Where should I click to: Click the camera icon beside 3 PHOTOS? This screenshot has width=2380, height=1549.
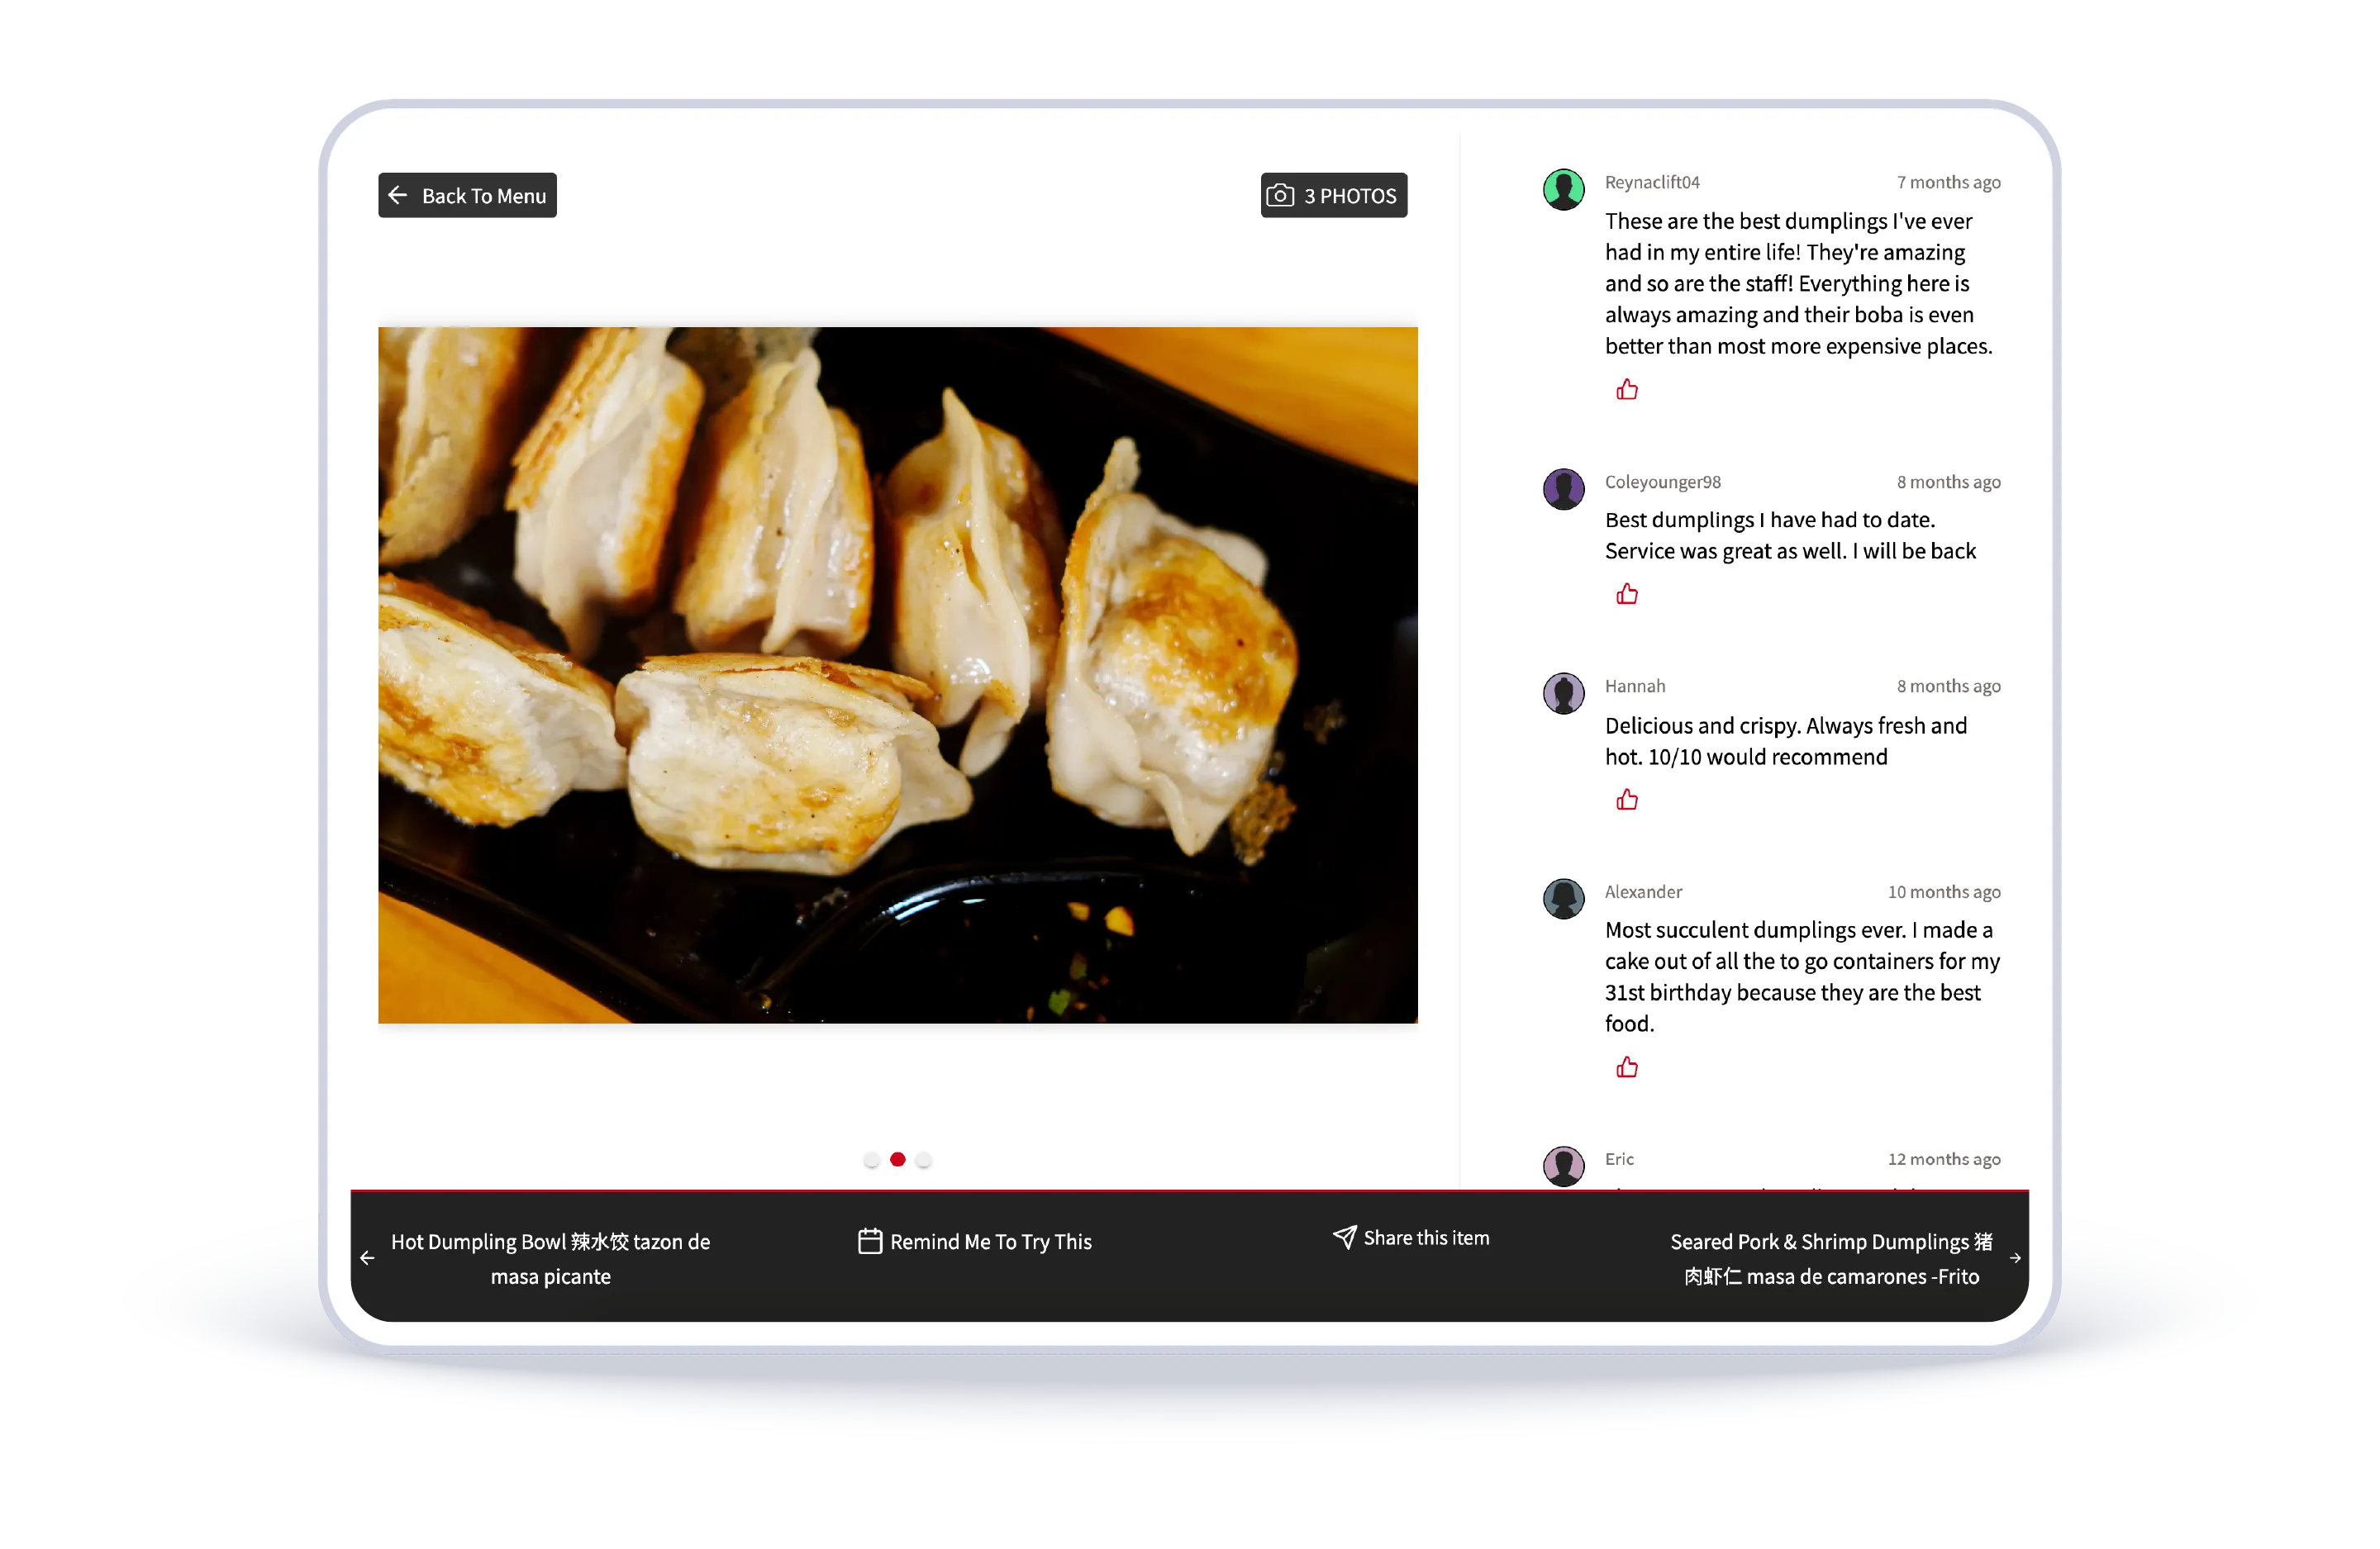tap(1280, 195)
